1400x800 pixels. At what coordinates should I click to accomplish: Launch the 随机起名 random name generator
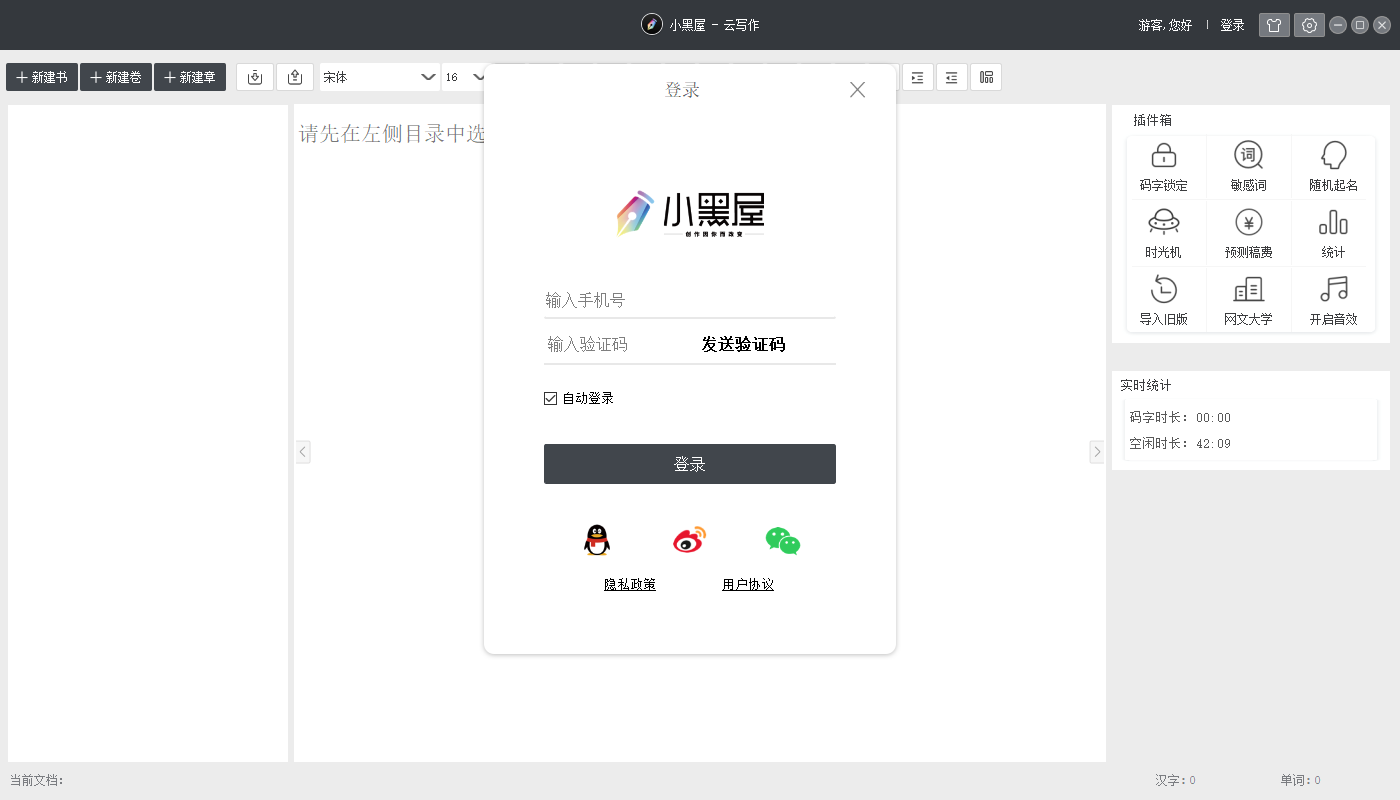click(1333, 167)
